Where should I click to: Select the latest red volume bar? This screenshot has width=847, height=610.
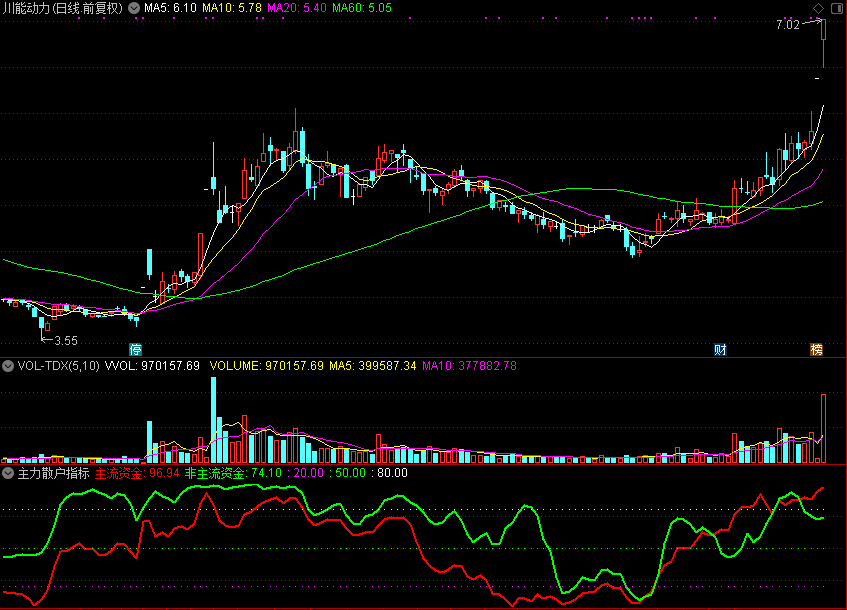[x=823, y=428]
